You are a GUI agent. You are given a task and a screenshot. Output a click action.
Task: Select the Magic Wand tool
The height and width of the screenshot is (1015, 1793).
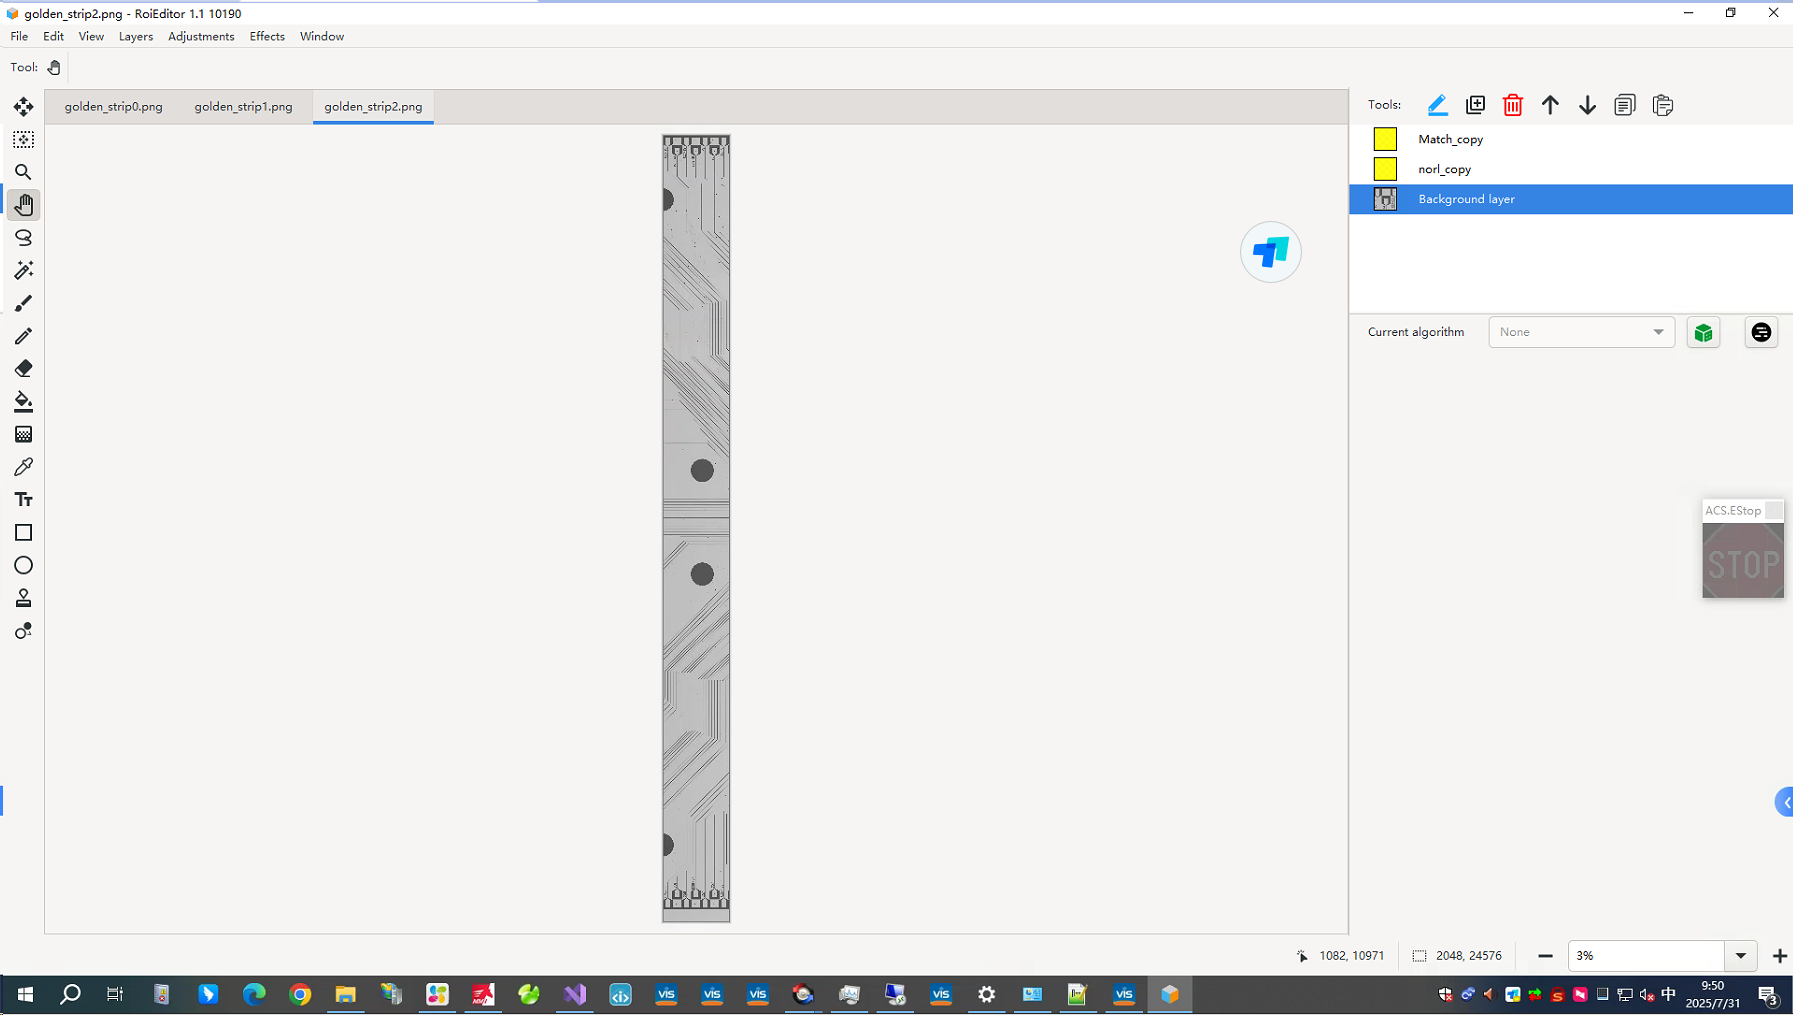[23, 270]
